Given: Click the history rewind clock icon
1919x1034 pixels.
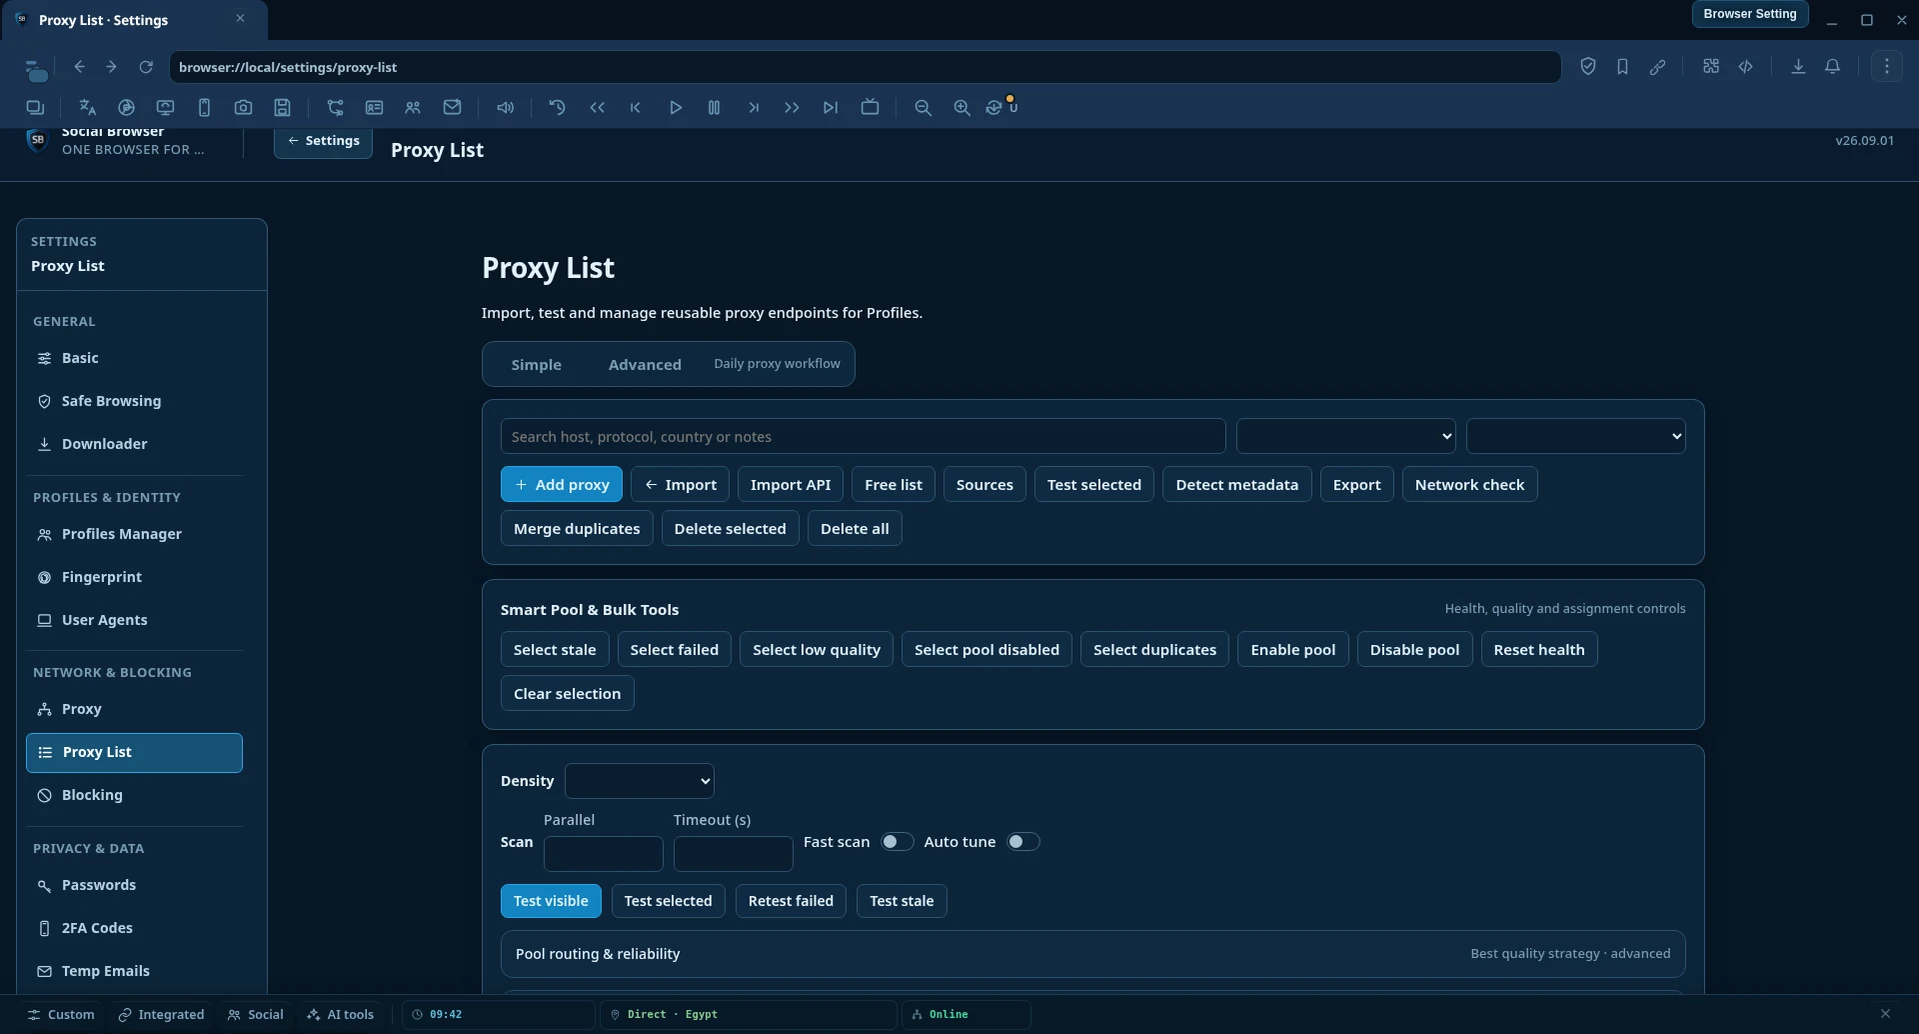Looking at the screenshot, I should coord(557,107).
